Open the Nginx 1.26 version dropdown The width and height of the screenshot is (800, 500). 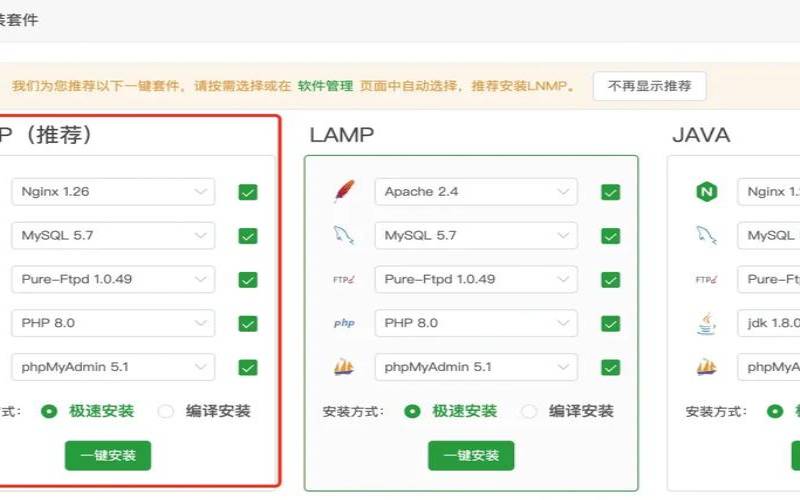click(x=113, y=192)
